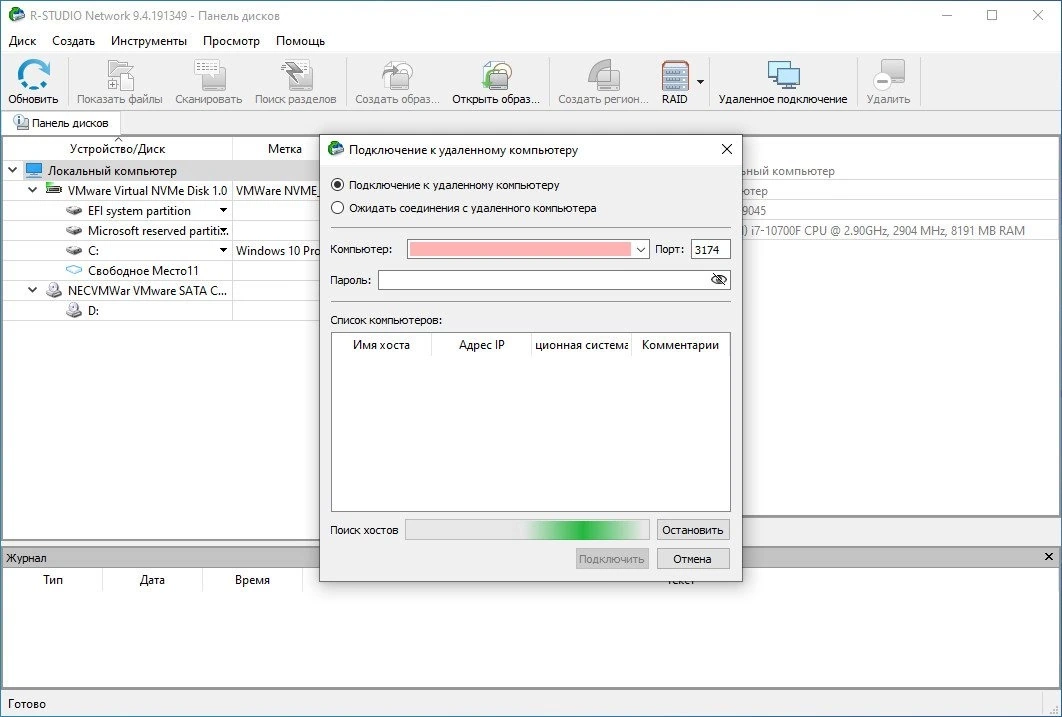Click the info icon on Панель дисков tab
This screenshot has height=717, width=1062.
coord(21,123)
